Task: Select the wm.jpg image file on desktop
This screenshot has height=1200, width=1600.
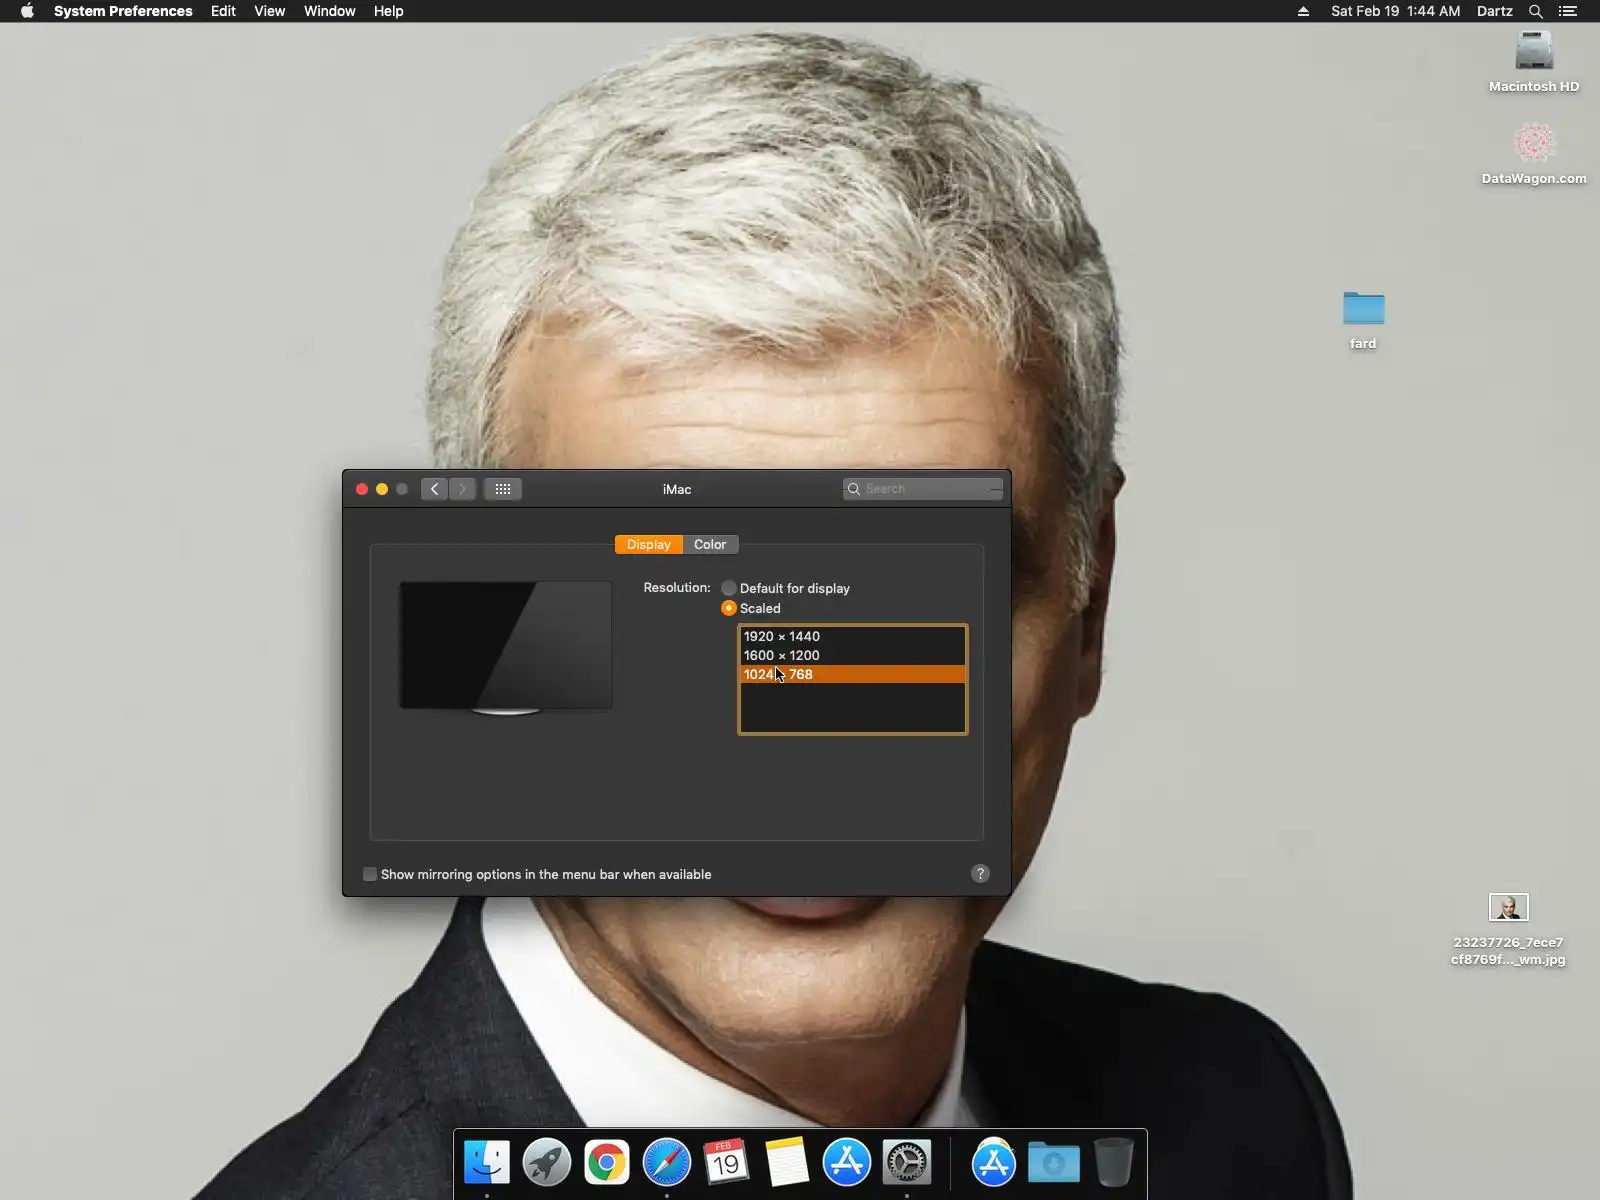Action: pos(1508,930)
